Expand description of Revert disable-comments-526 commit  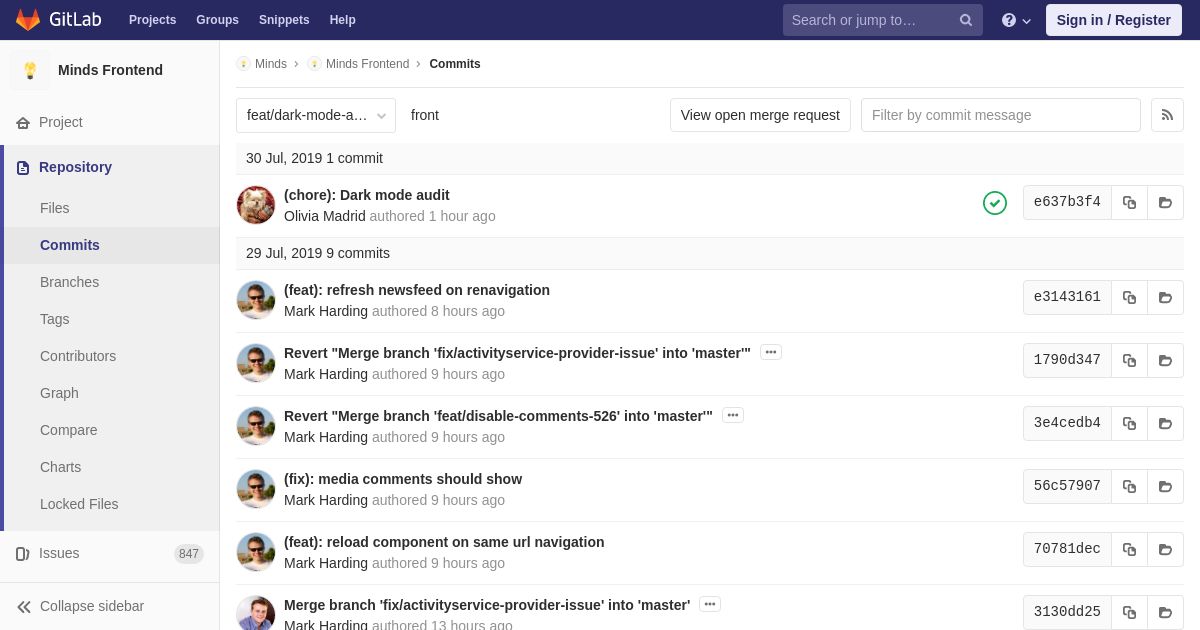732,415
